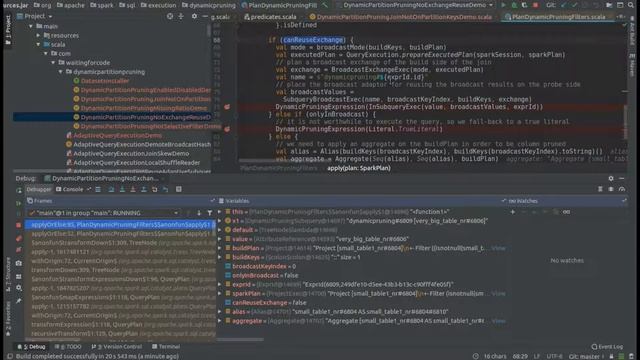Click the Force Step Into debug icon
Image resolution: width=640 pixels, height=360 pixels.
coord(133,189)
